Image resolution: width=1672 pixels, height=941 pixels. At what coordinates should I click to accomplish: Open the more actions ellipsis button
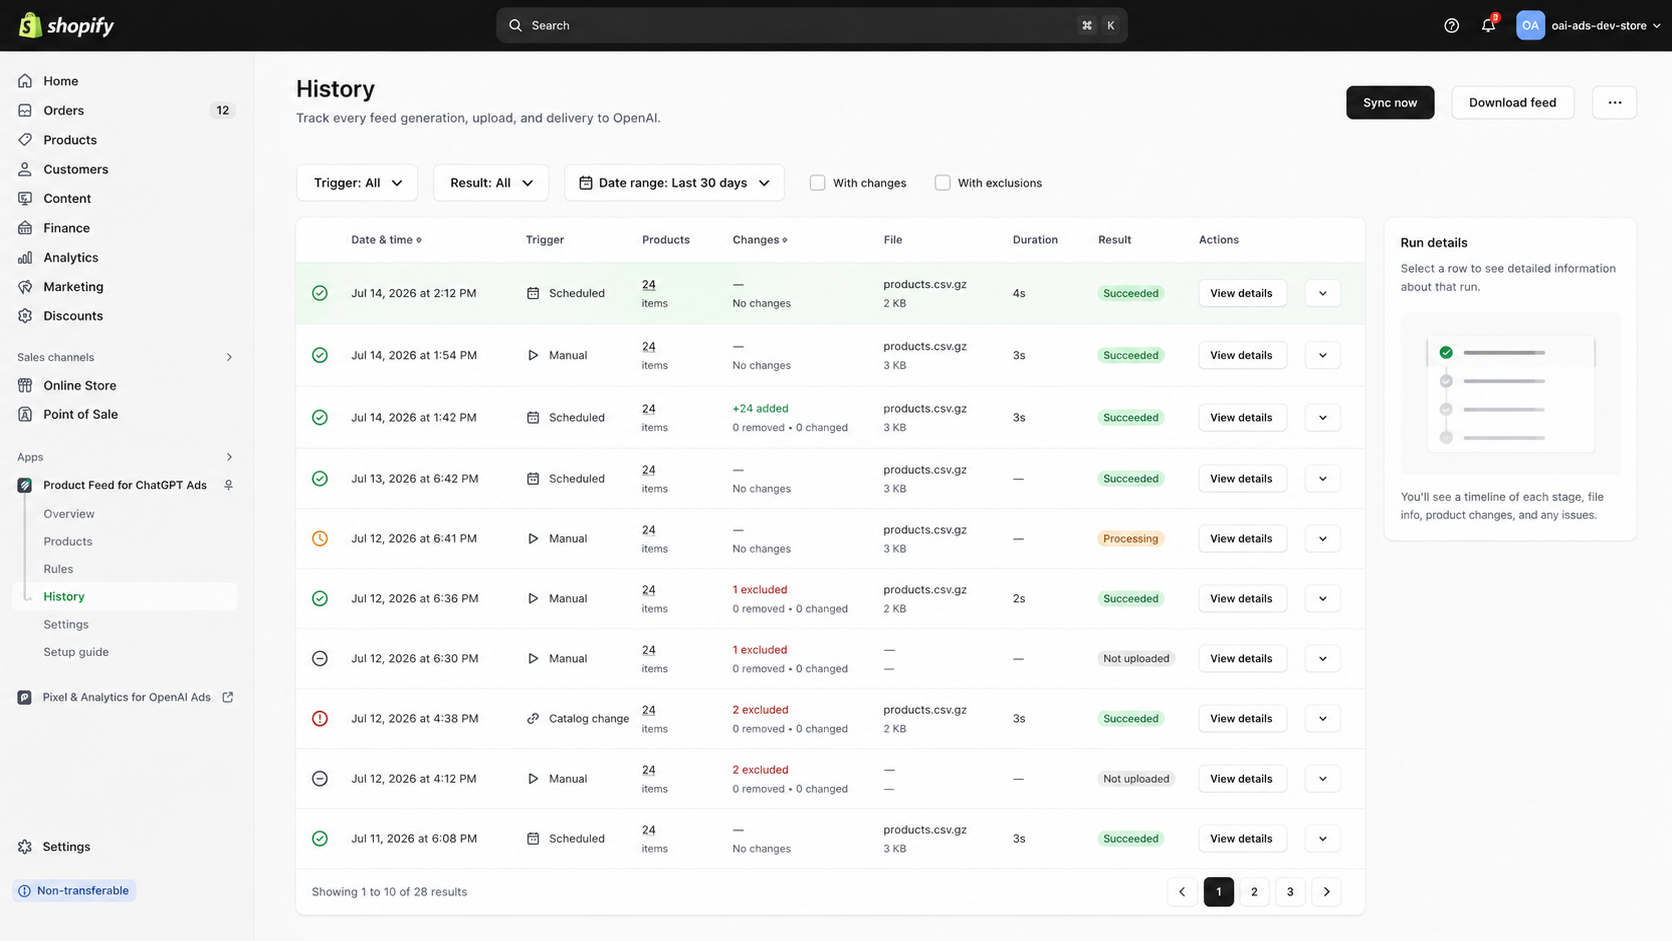pos(1614,102)
